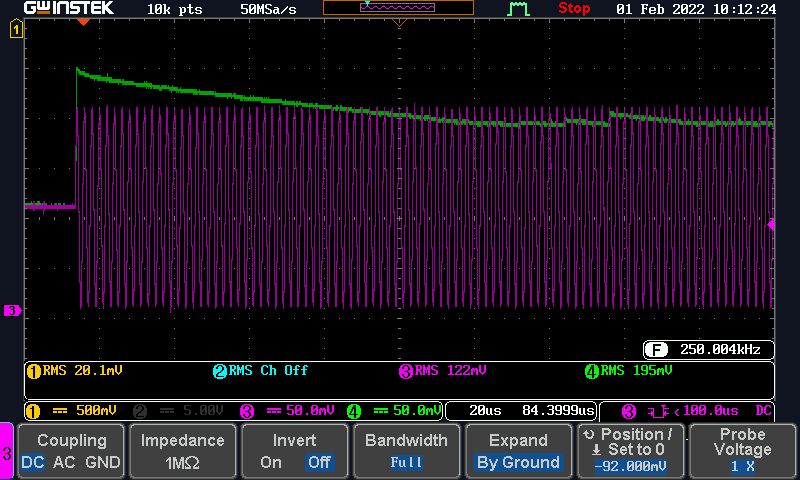Viewport: 800px width, 480px height.
Task: Click the magenta channel 3 indicator icon
Action: (x=247, y=411)
